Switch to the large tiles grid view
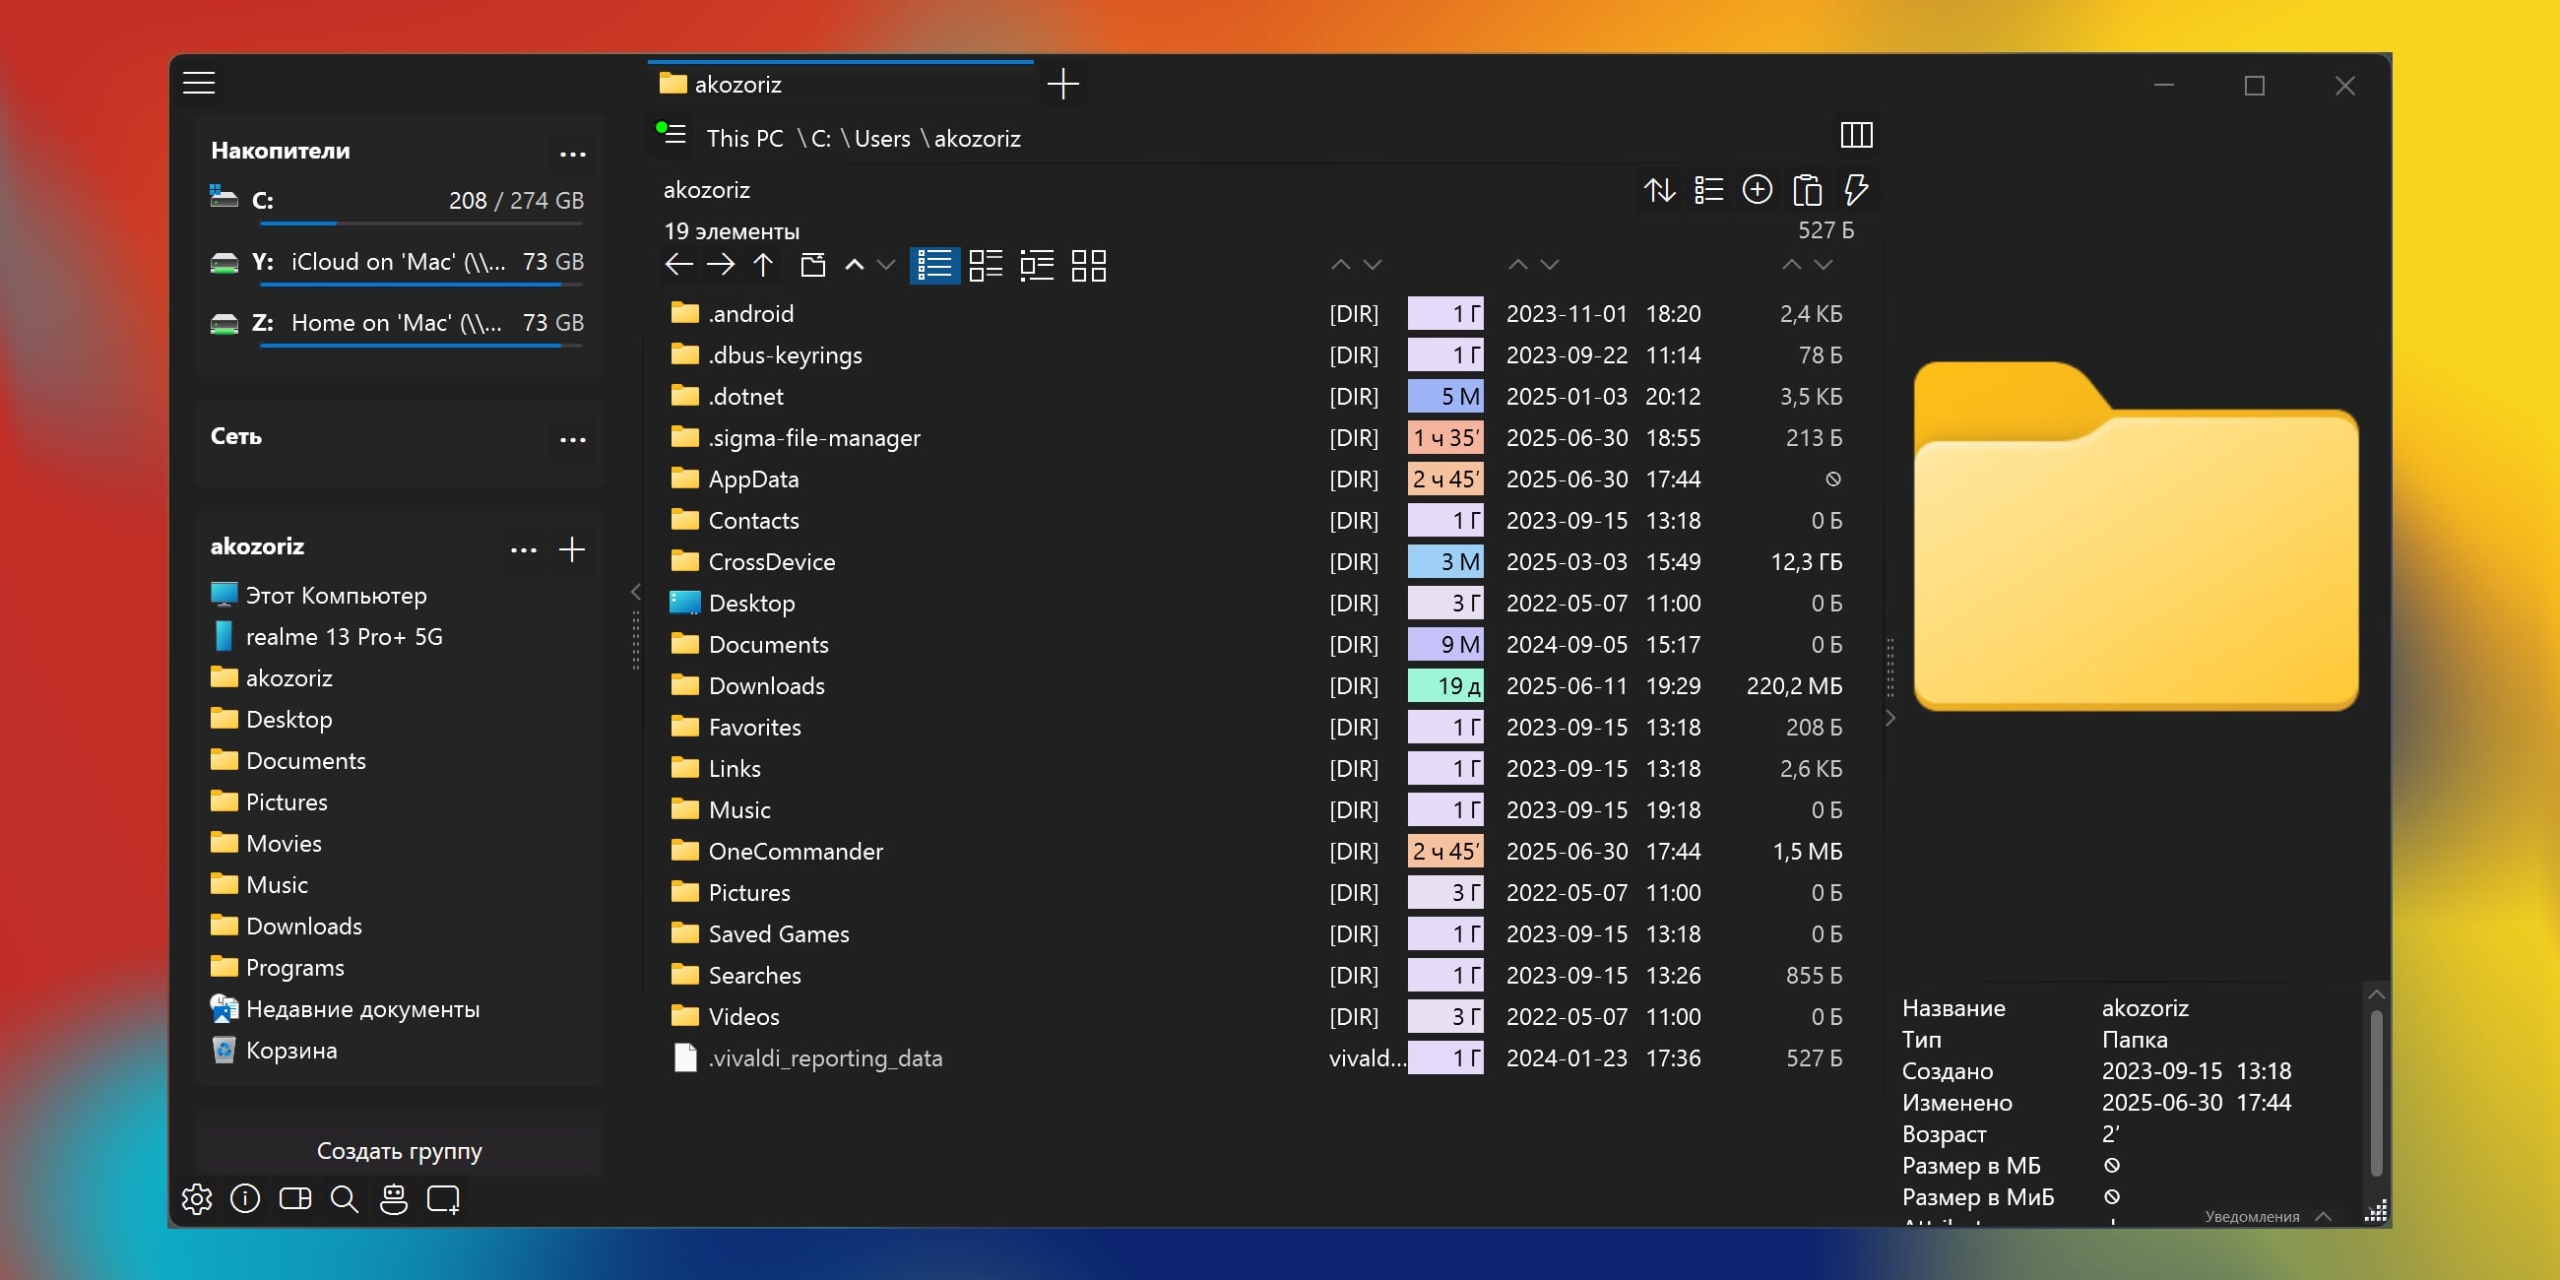The image size is (2560, 1280). (1088, 265)
